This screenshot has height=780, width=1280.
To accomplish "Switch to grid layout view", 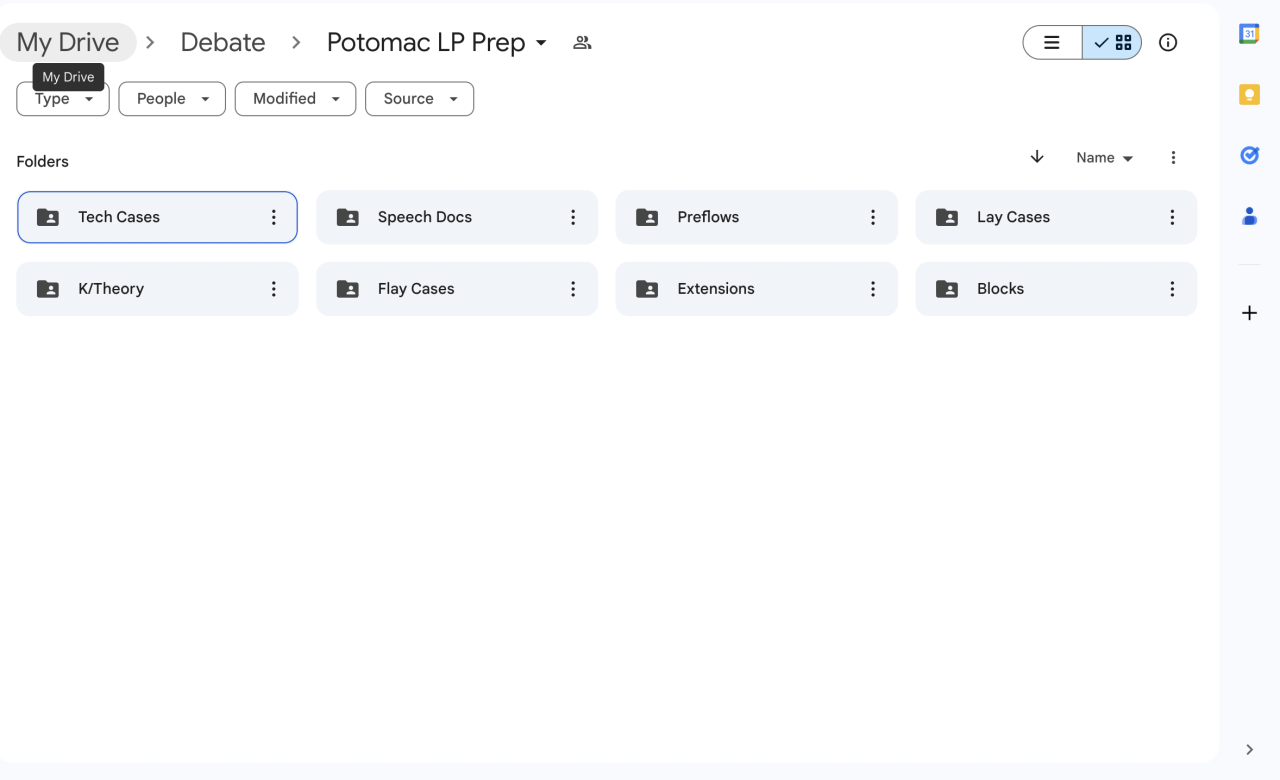I will click(x=1112, y=43).
